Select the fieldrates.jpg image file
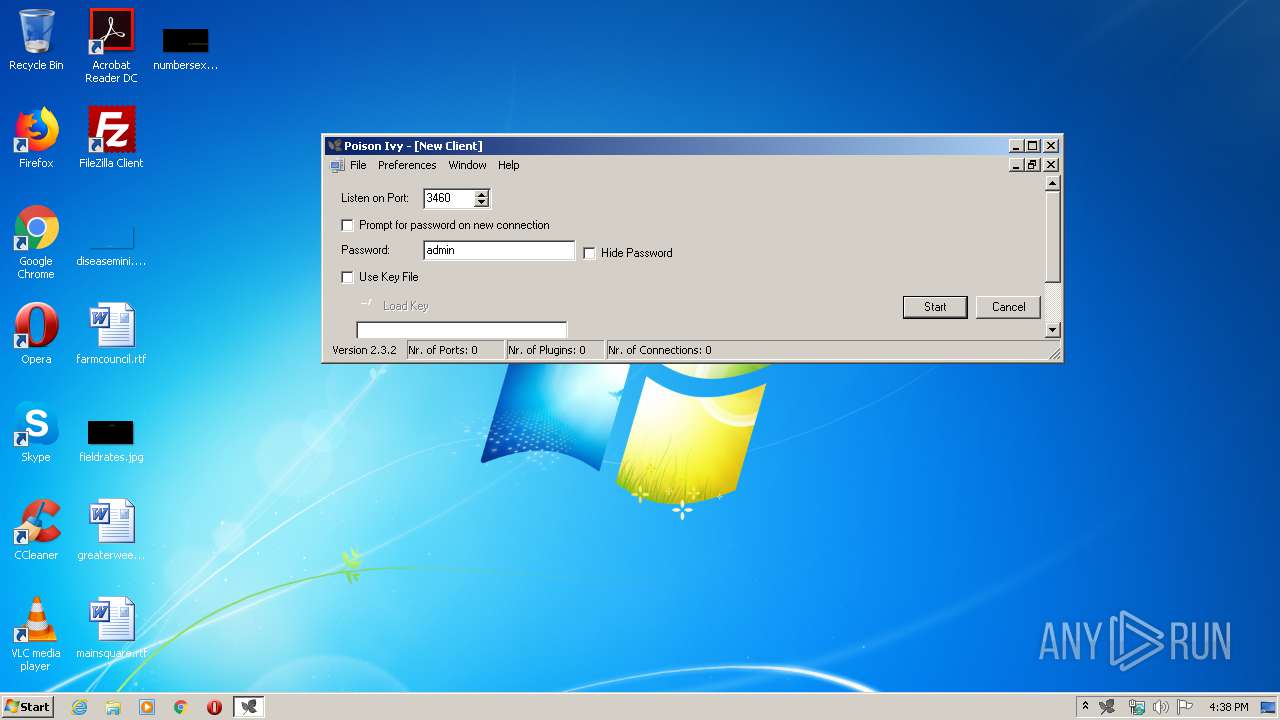 coord(111,440)
